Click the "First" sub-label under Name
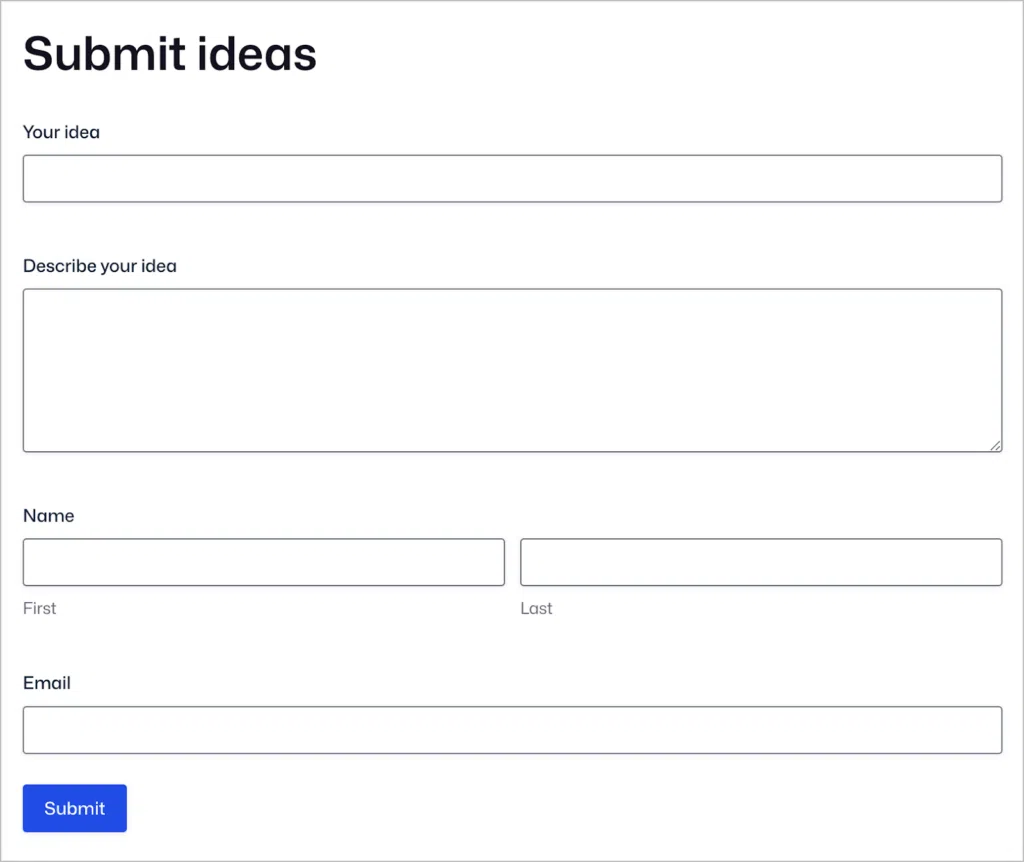Viewport: 1024px width, 862px height. [39, 608]
